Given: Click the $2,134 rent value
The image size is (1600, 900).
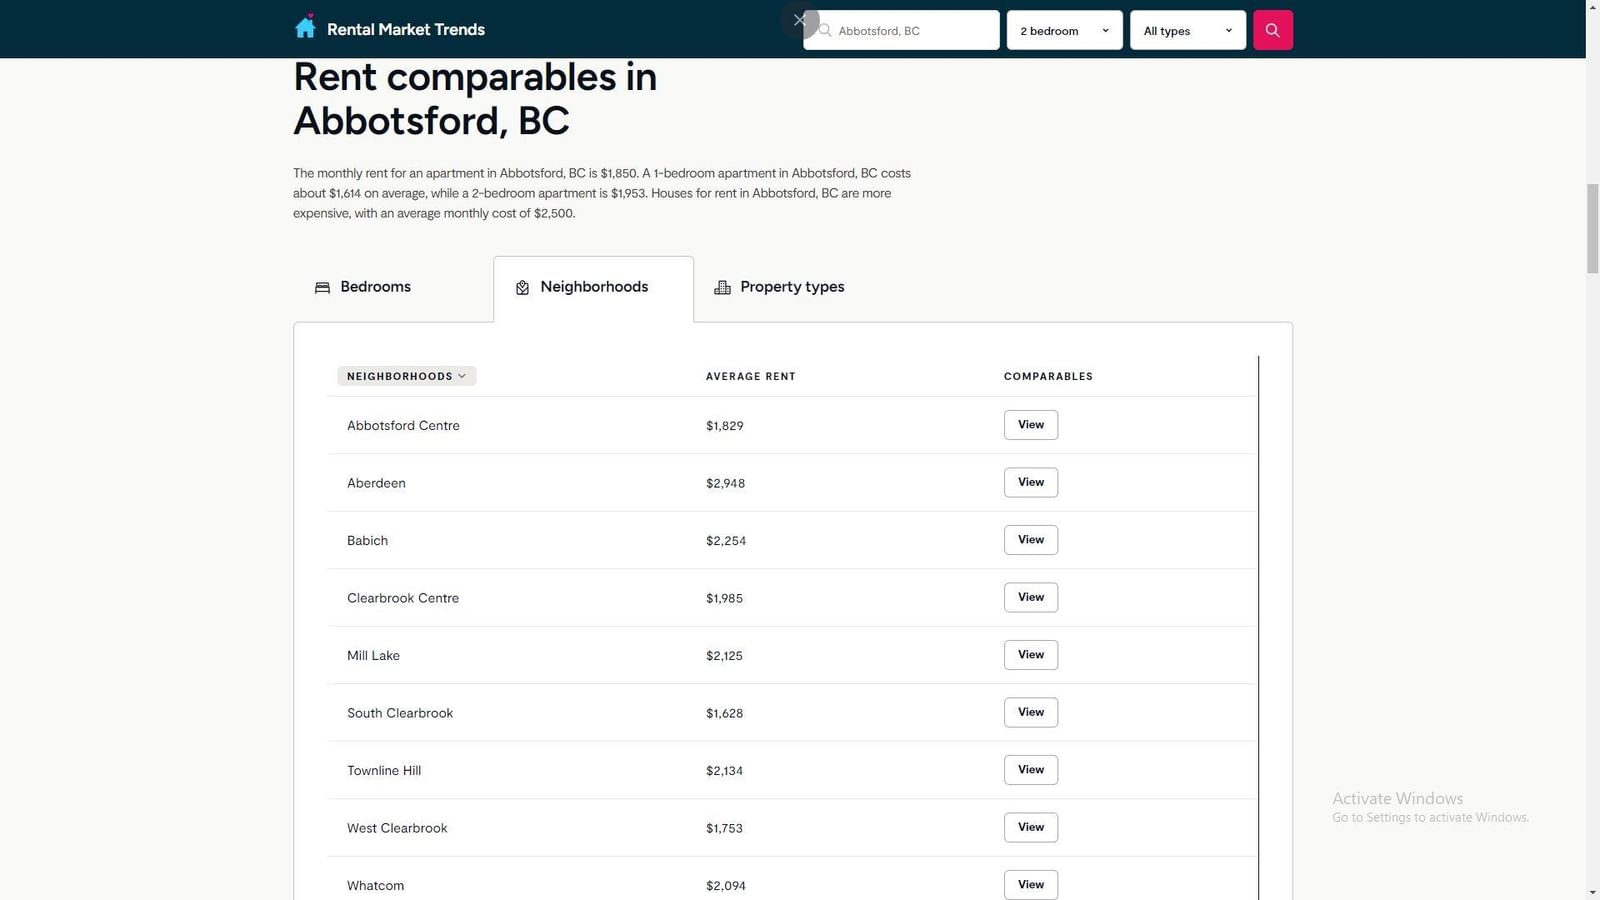Looking at the screenshot, I should click(x=724, y=771).
